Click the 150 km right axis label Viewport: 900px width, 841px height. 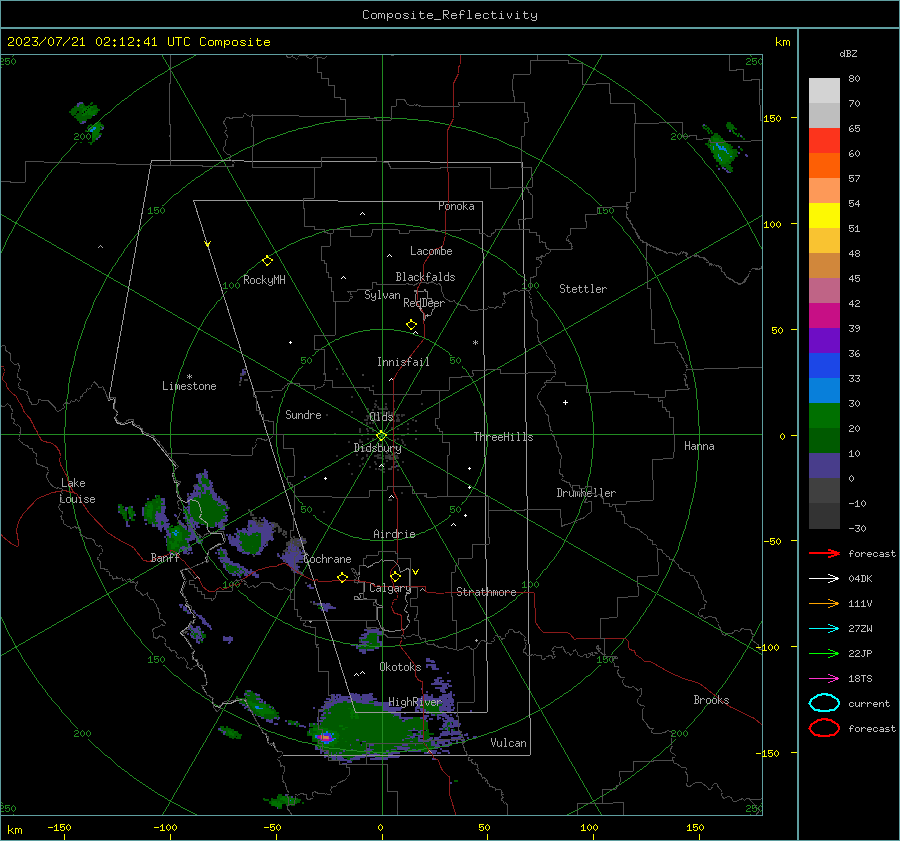(772, 118)
